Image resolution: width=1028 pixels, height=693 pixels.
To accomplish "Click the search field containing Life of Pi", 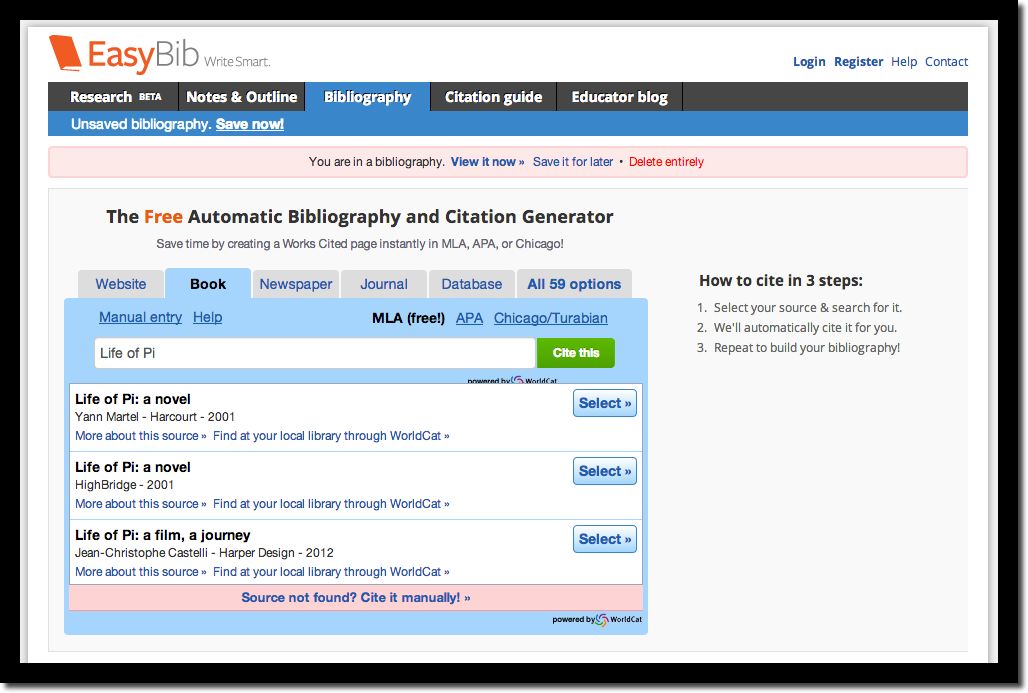I will (x=315, y=353).
